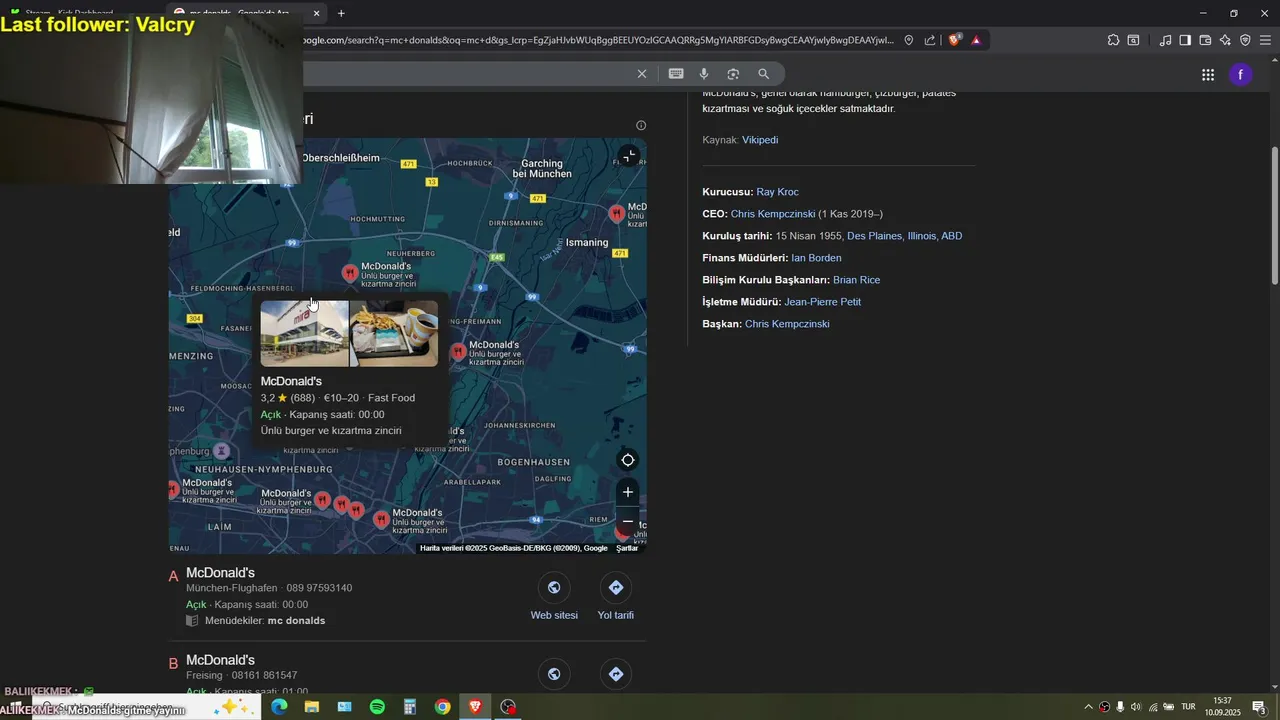The image size is (1280, 720).
Task: Toggle the browser sidebar panel
Action: (x=1185, y=40)
